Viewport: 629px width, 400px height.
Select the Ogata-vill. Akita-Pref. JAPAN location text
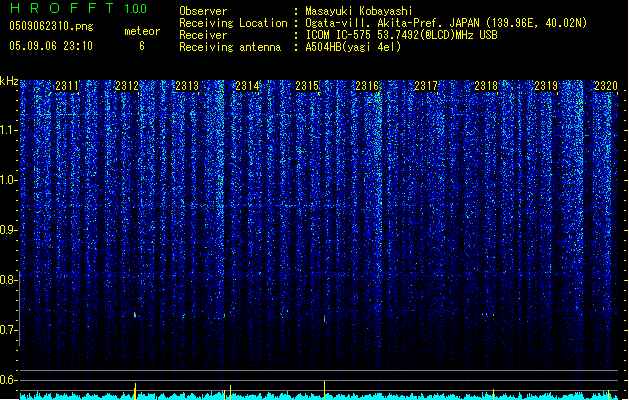[446, 23]
